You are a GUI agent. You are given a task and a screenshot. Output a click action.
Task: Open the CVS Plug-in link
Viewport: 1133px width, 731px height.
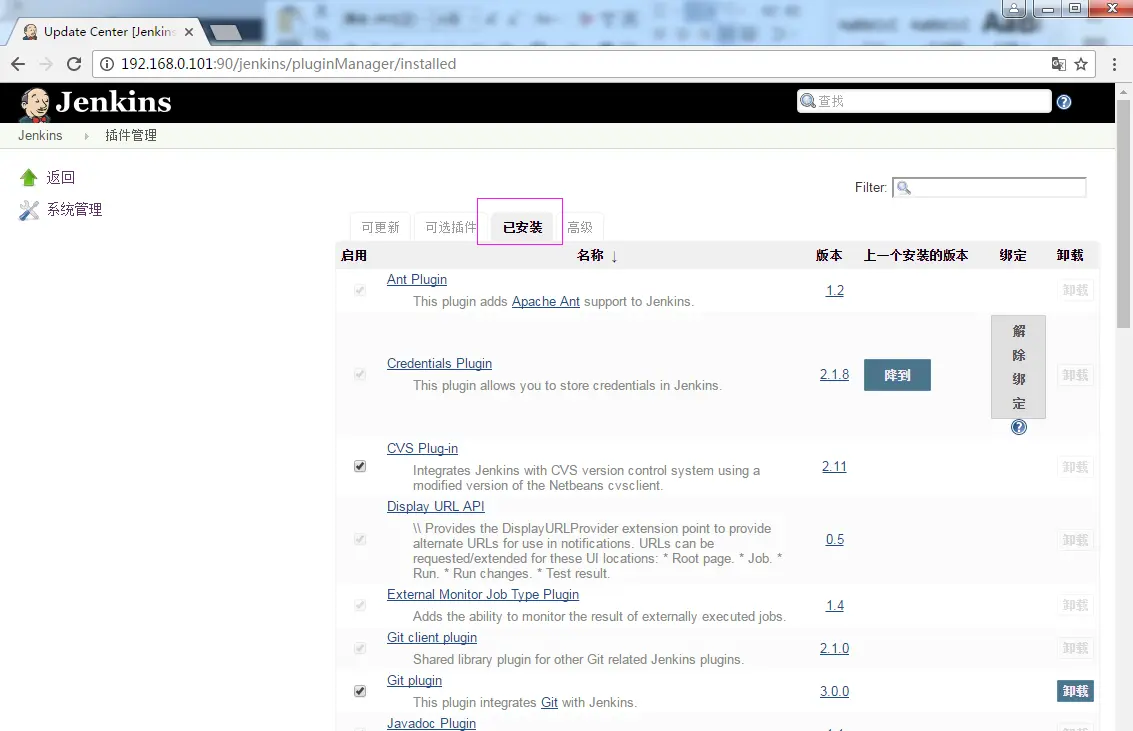click(x=422, y=449)
